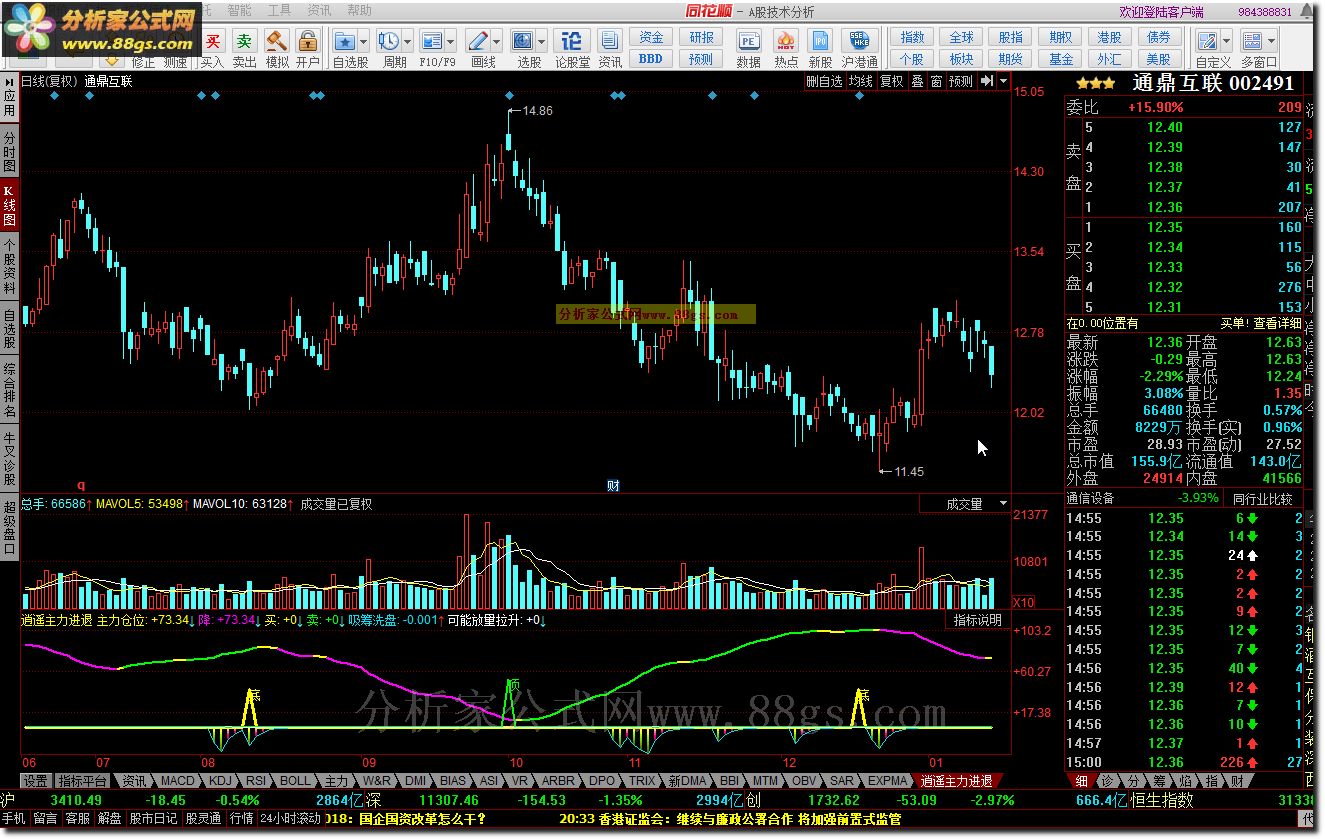
Task: Toggle 预测 forecast overlay above chart
Action: (x=960, y=81)
